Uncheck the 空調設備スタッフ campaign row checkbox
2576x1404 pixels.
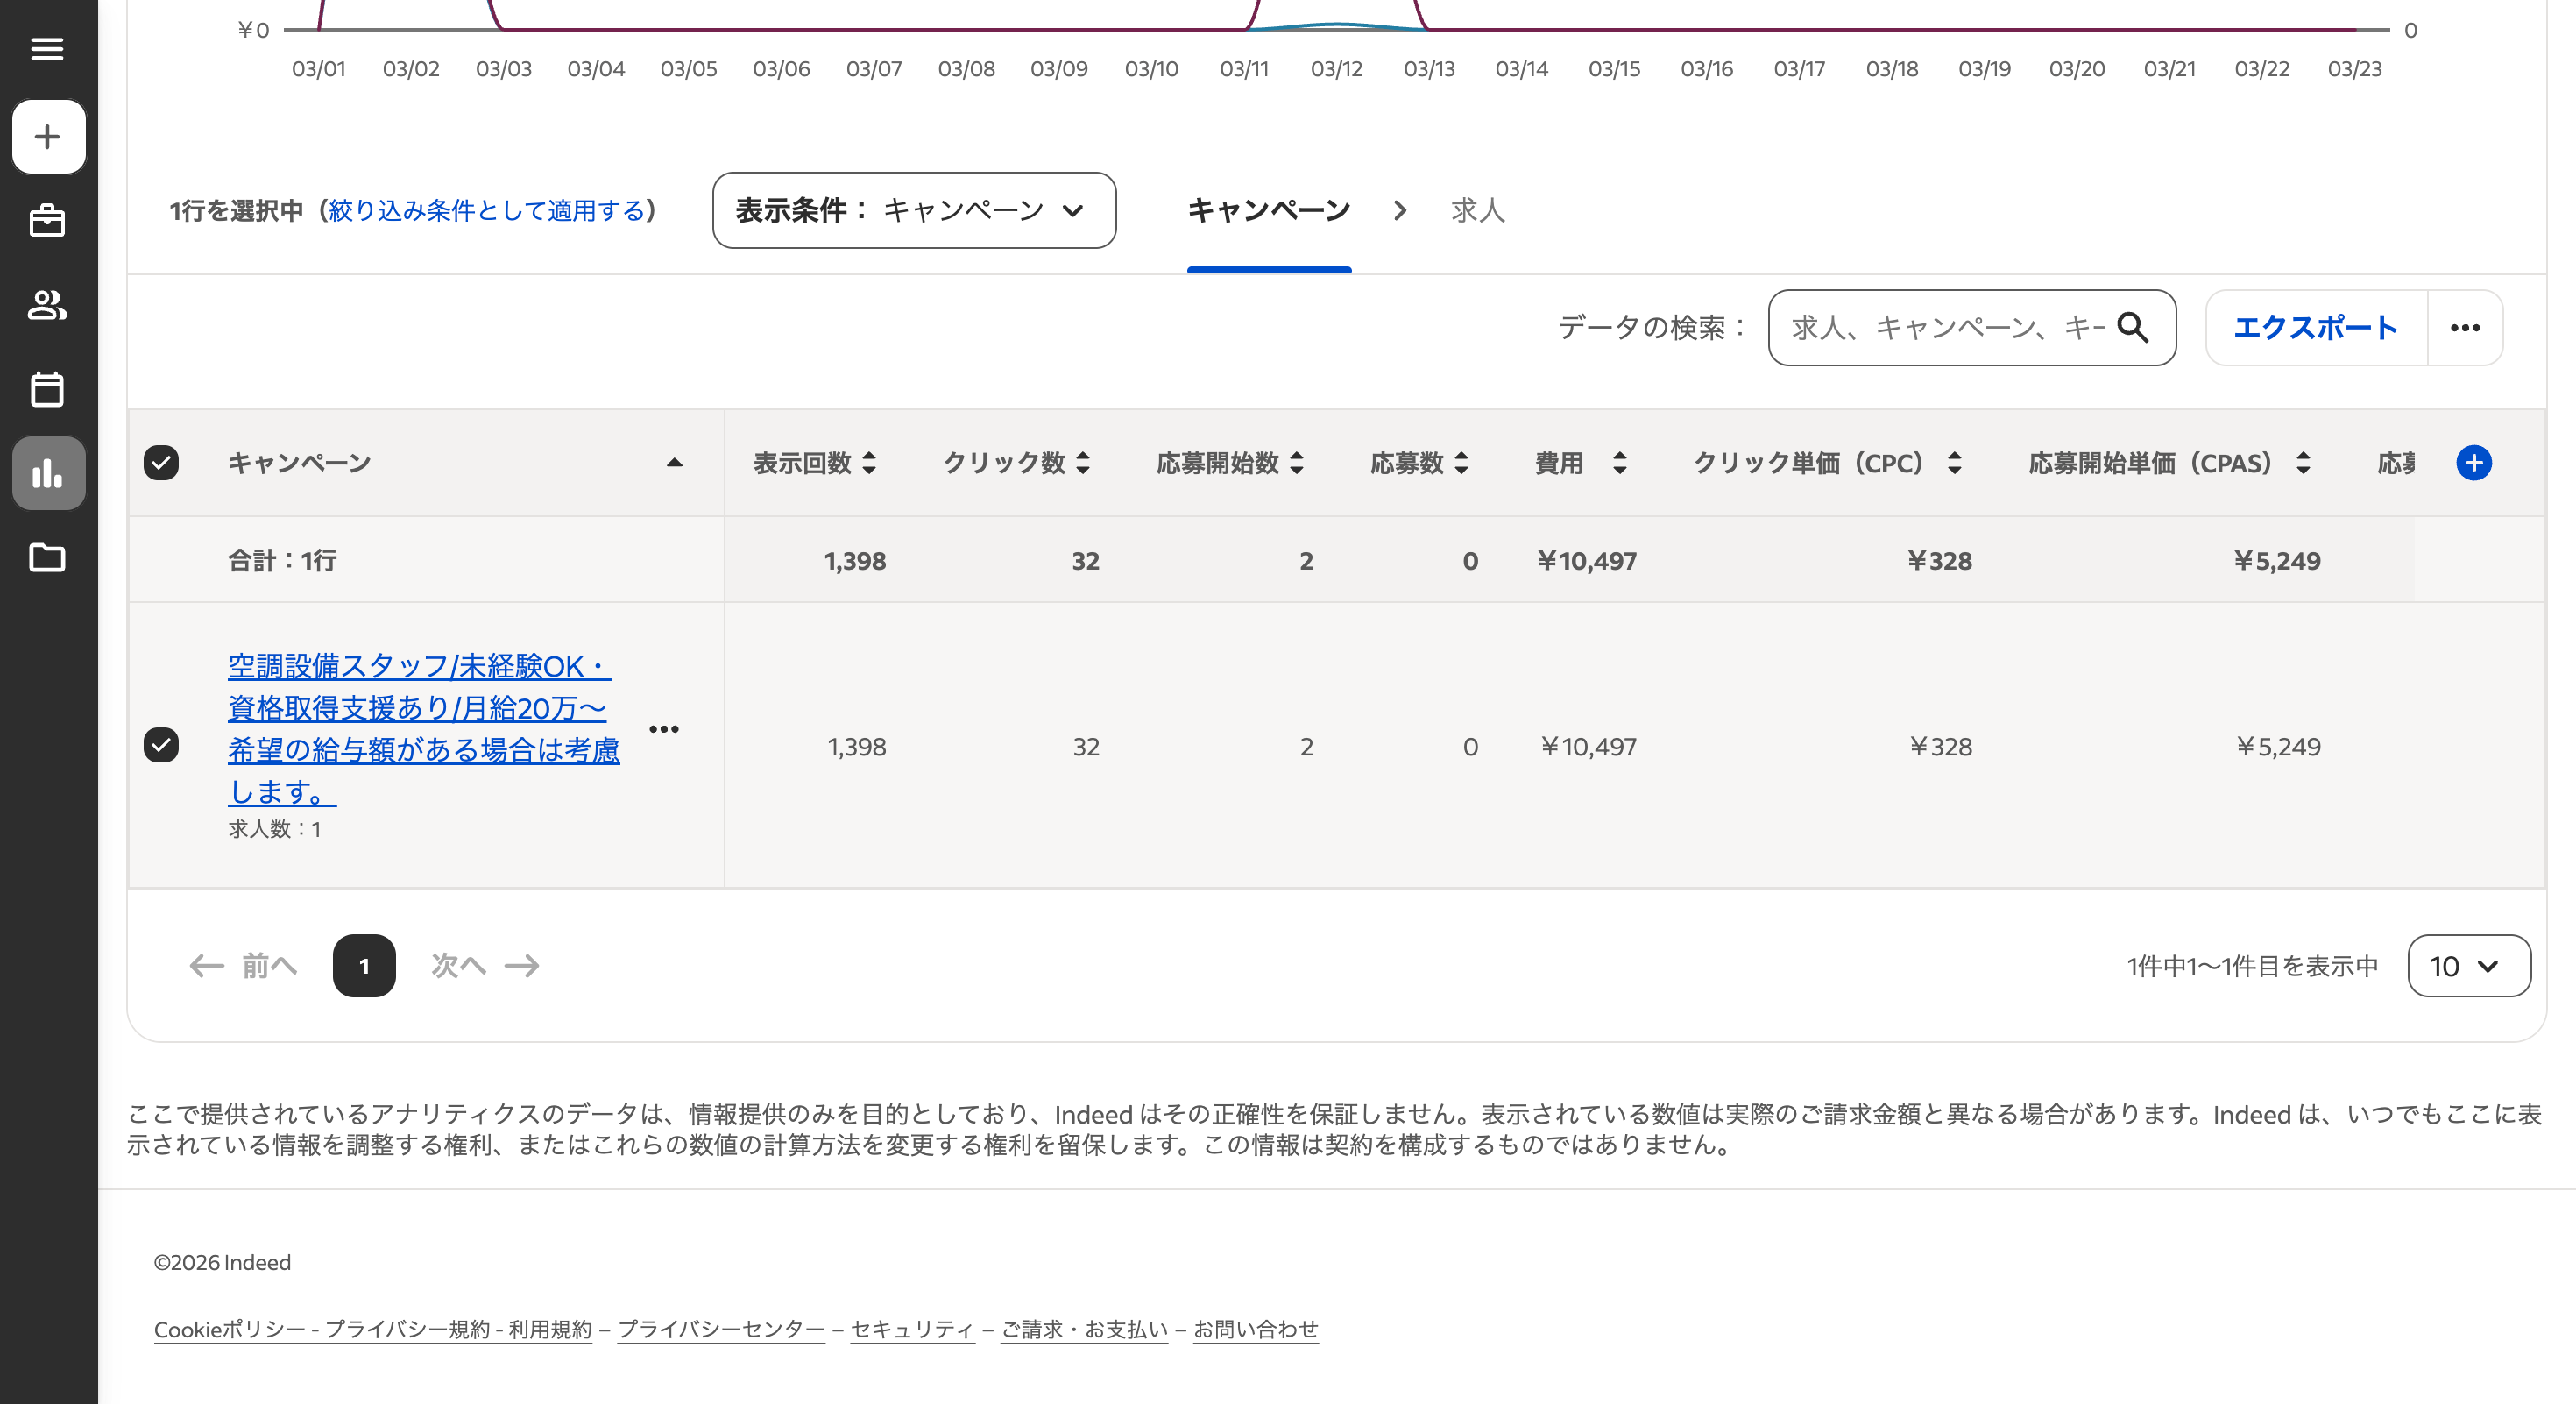click(x=161, y=745)
